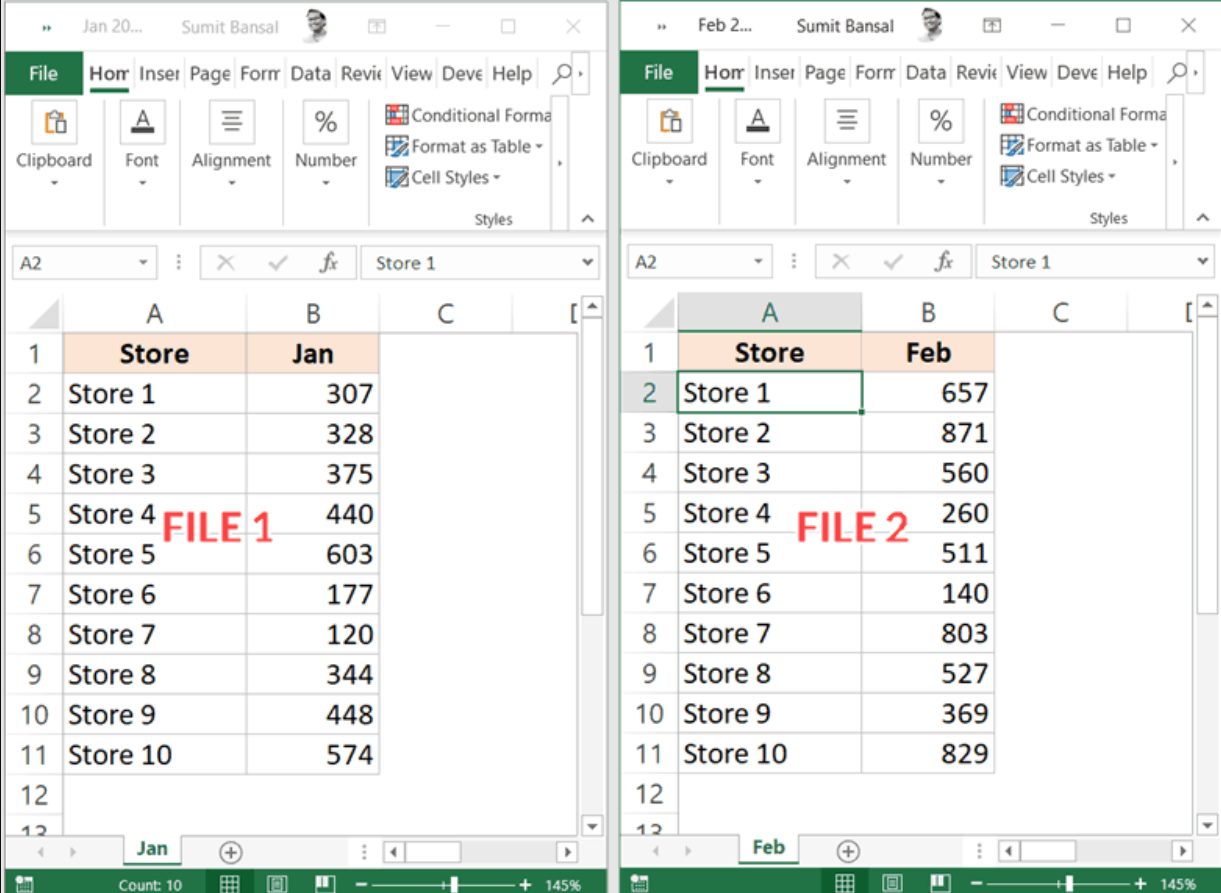The image size is (1221, 893).
Task: Click the zoom slider in the Jan workbook
Action: tap(455, 884)
